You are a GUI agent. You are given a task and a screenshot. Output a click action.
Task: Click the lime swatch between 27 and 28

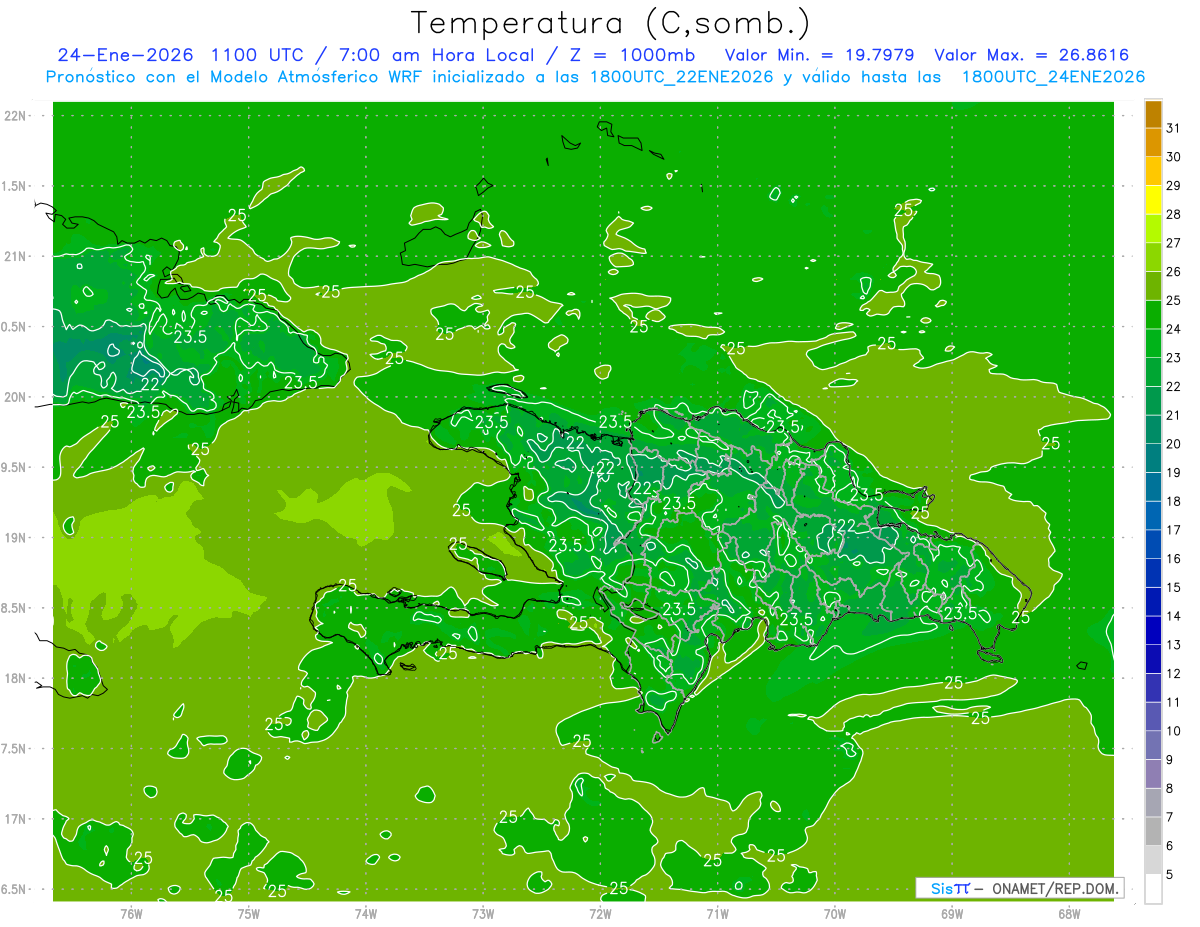[x=1153, y=229]
